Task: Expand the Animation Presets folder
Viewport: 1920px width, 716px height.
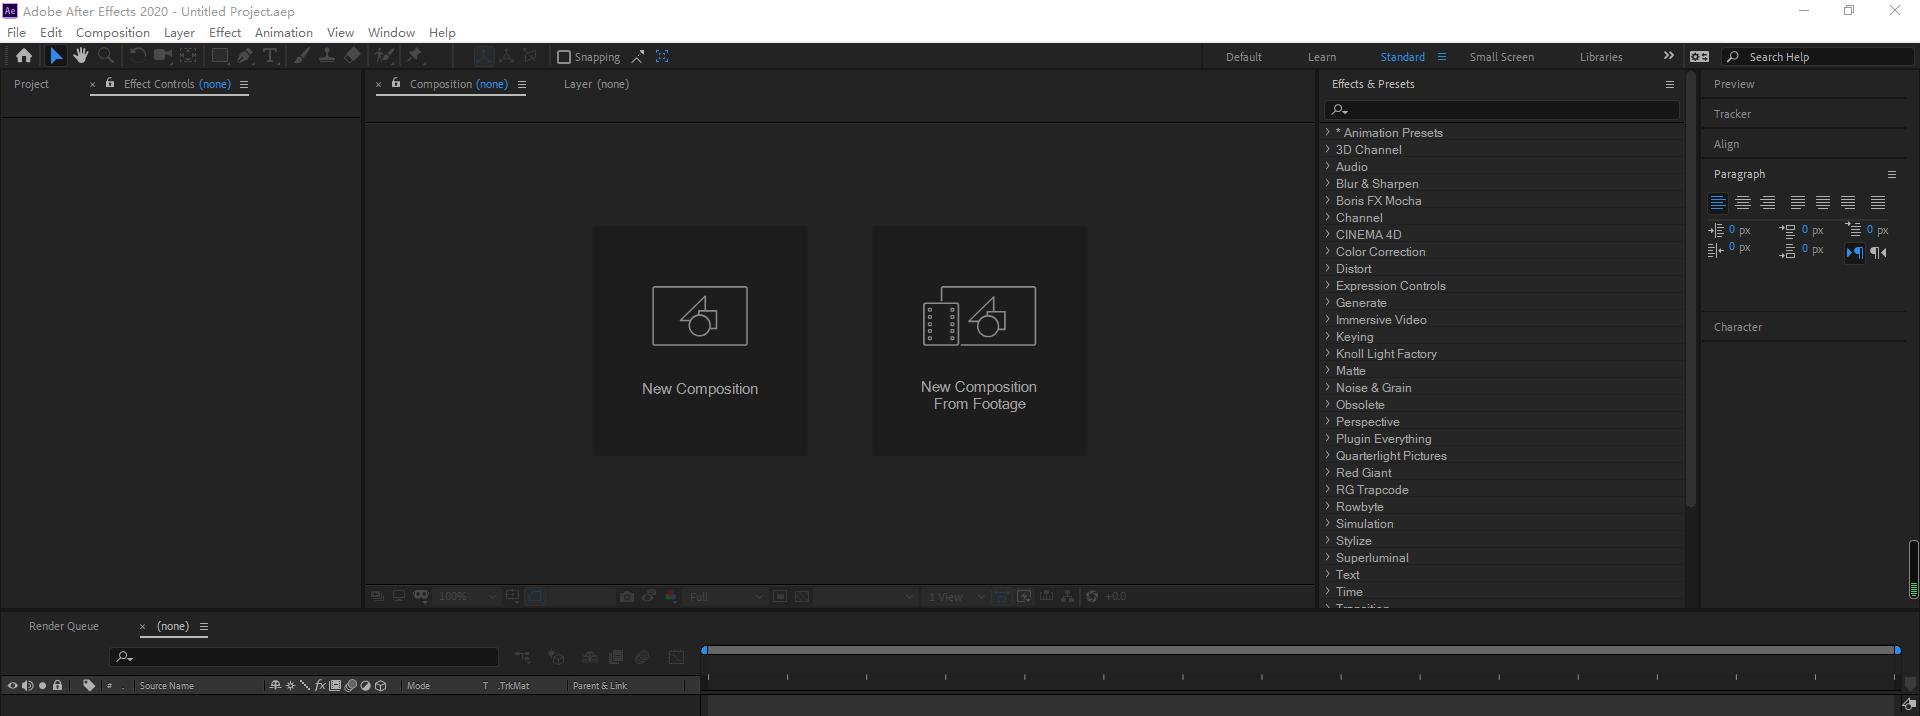Action: 1328,133
